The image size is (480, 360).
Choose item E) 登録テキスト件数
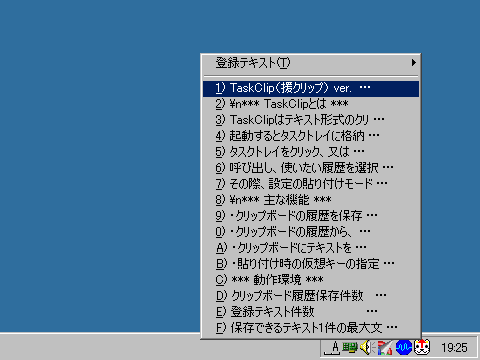[311, 312]
